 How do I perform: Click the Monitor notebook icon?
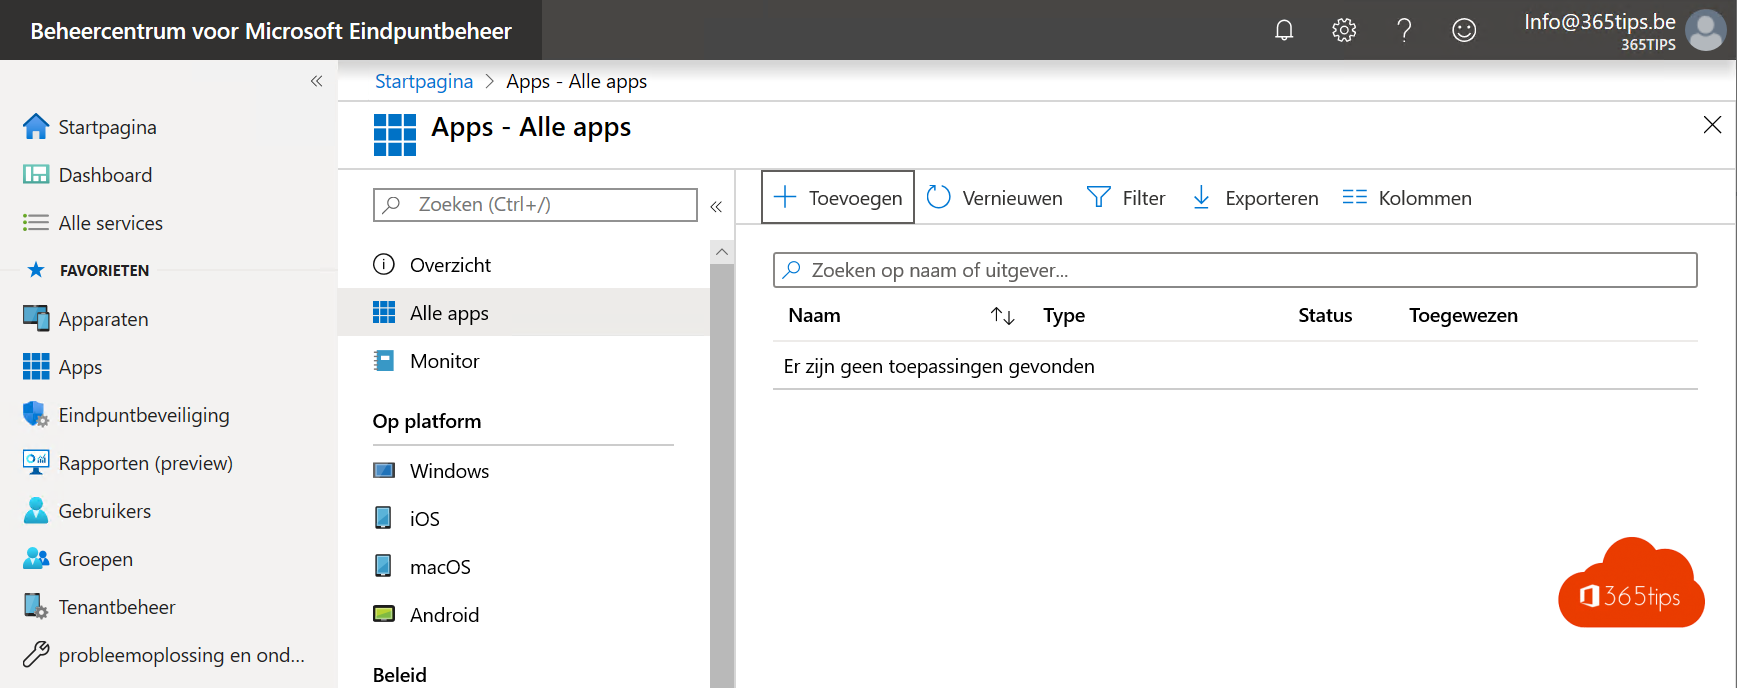(x=384, y=361)
